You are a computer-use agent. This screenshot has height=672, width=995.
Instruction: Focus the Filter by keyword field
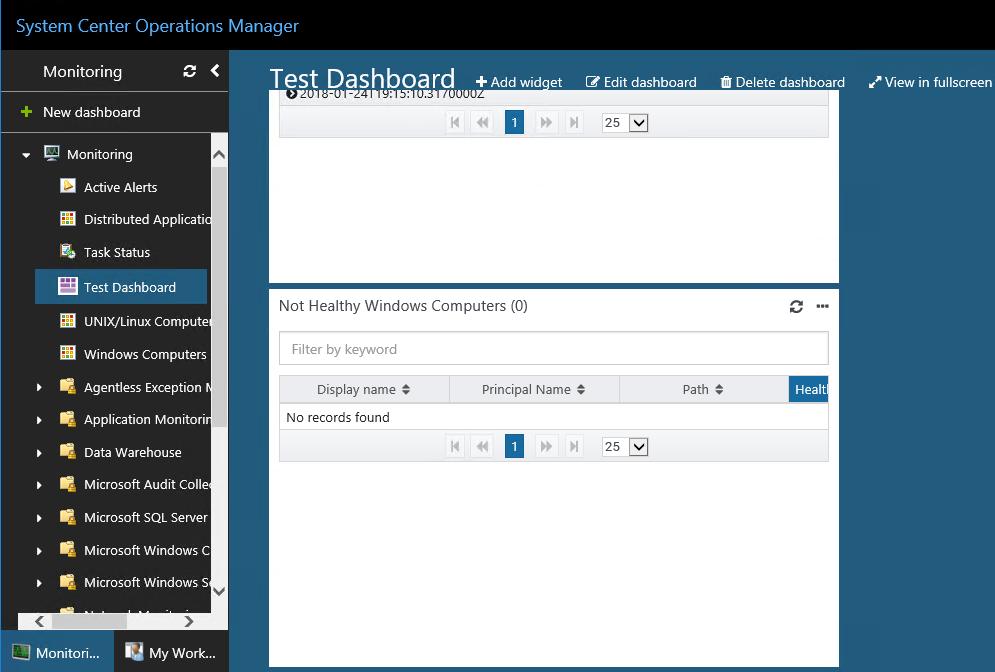pos(554,348)
